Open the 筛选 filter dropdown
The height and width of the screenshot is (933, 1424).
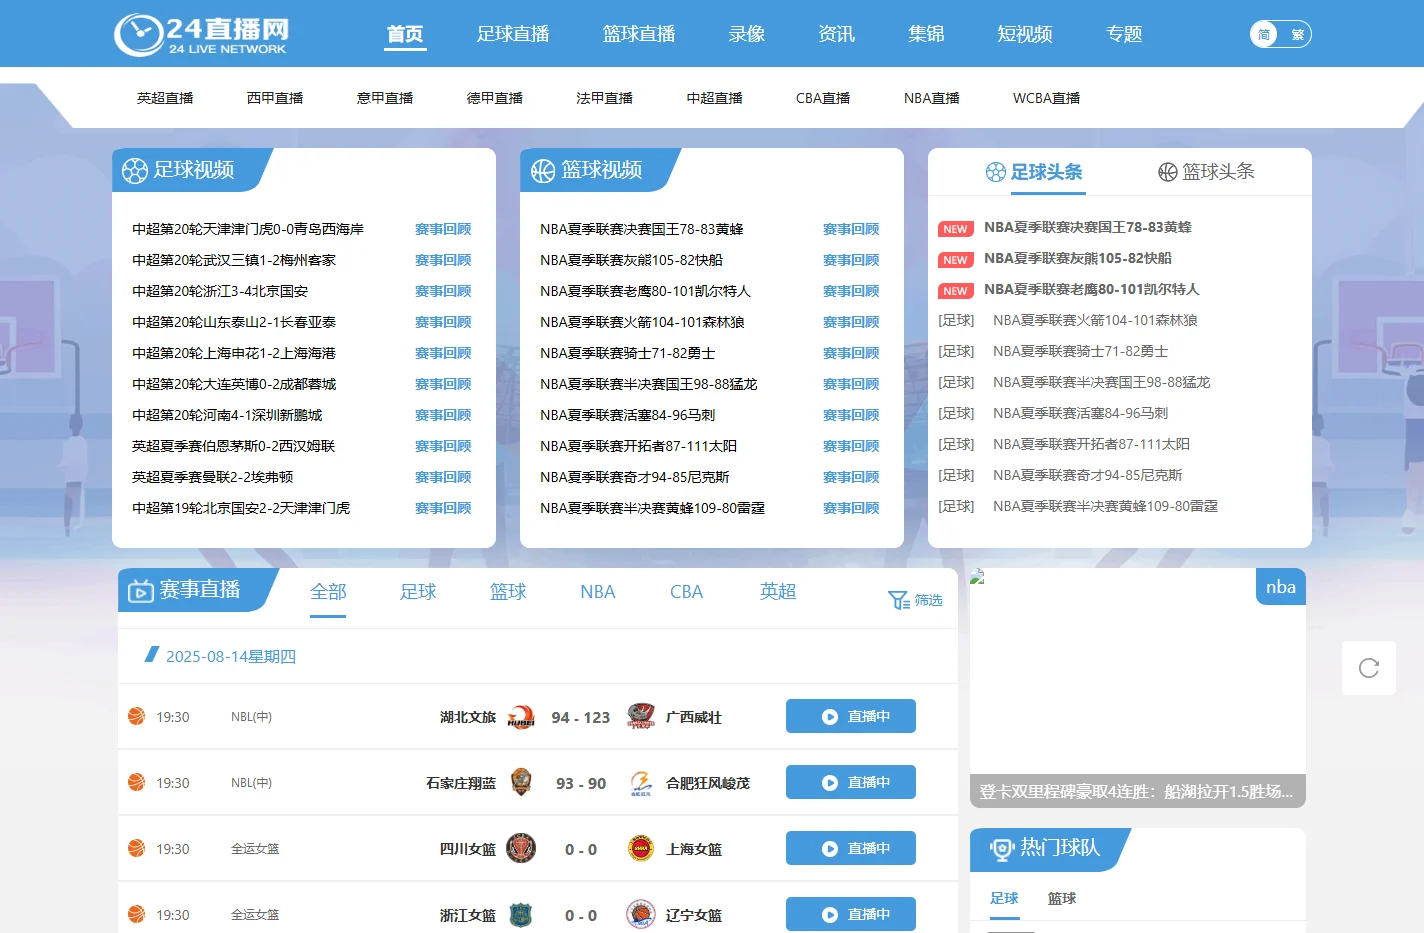(915, 600)
